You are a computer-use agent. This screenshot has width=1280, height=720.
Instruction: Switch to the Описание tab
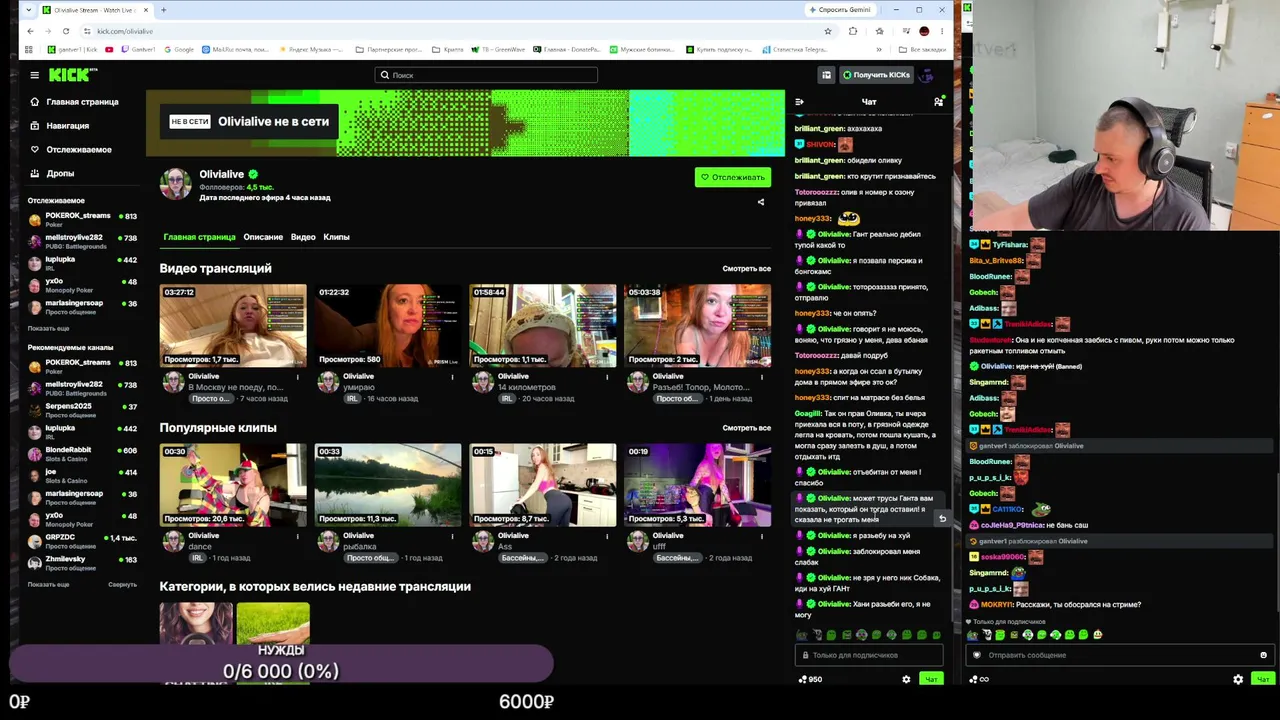(263, 237)
